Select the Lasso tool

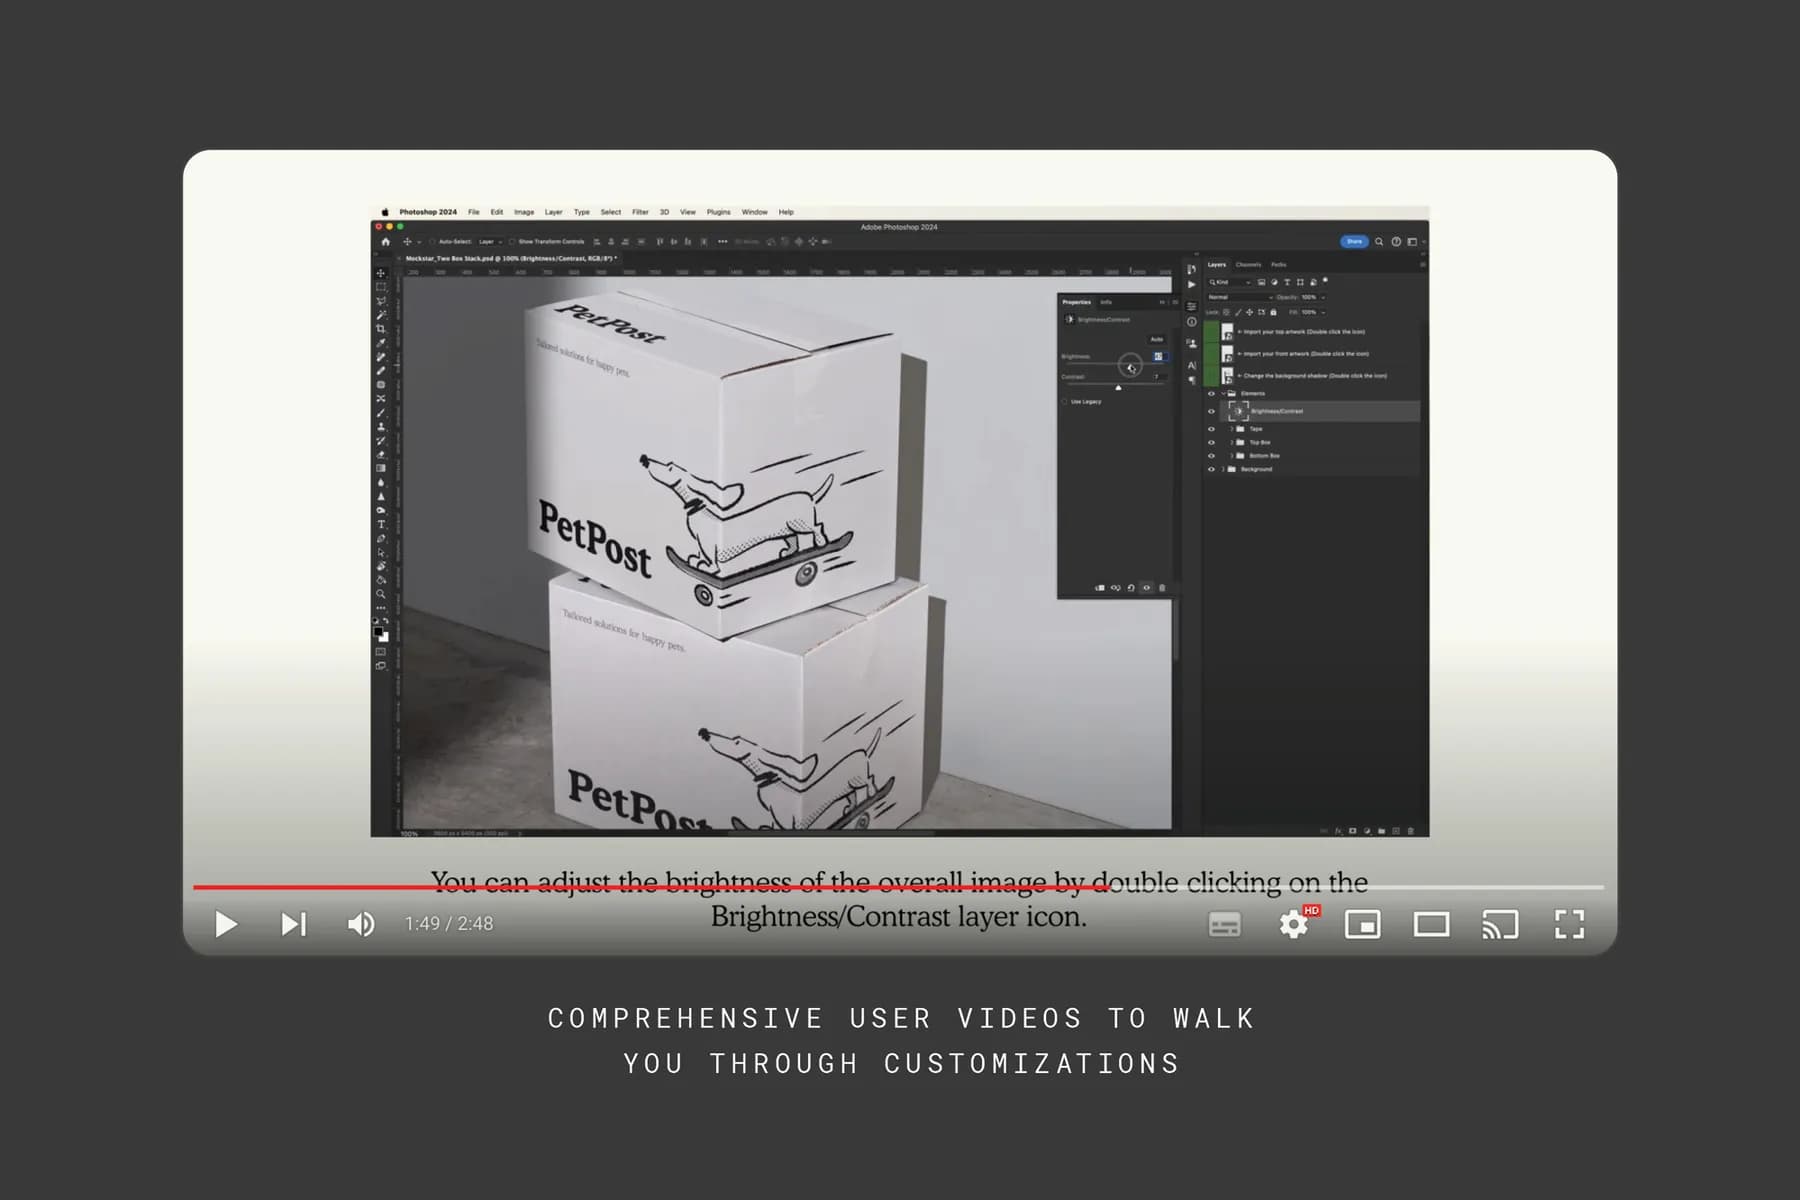coord(381,301)
